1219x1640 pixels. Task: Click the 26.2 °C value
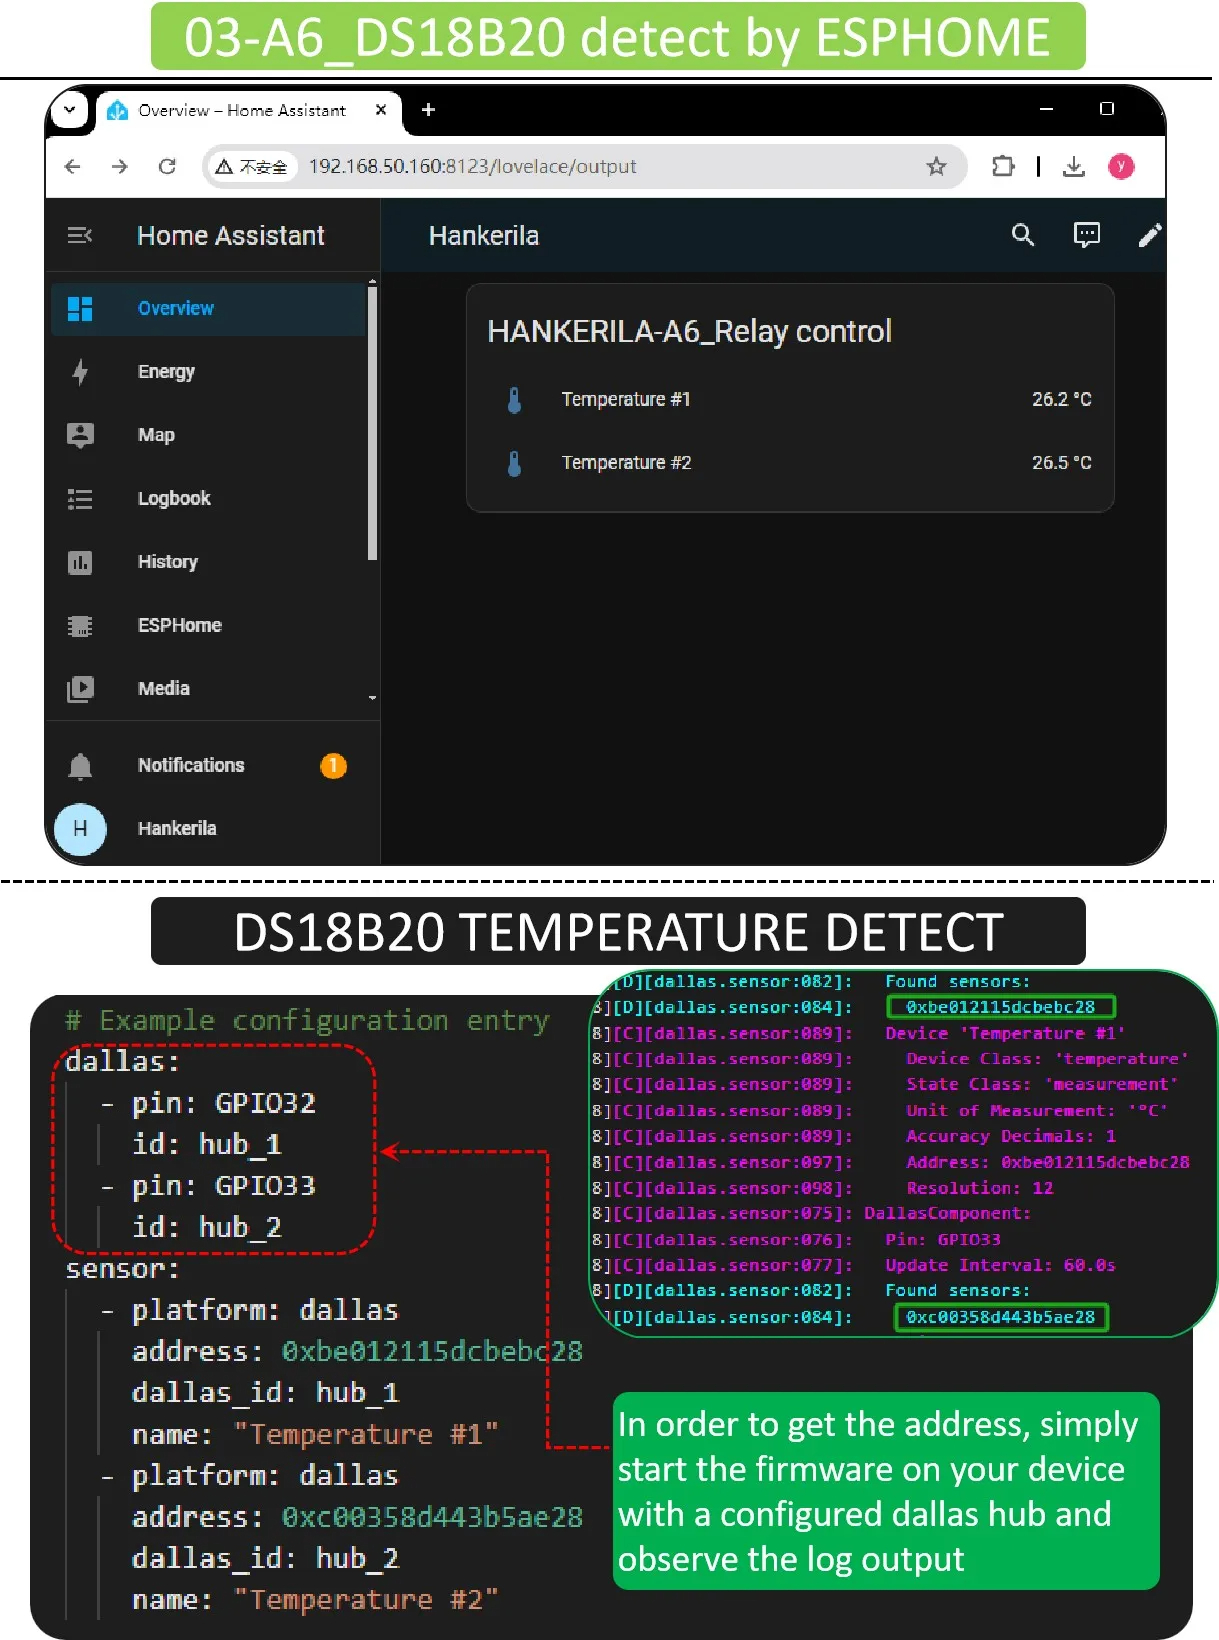(1061, 399)
